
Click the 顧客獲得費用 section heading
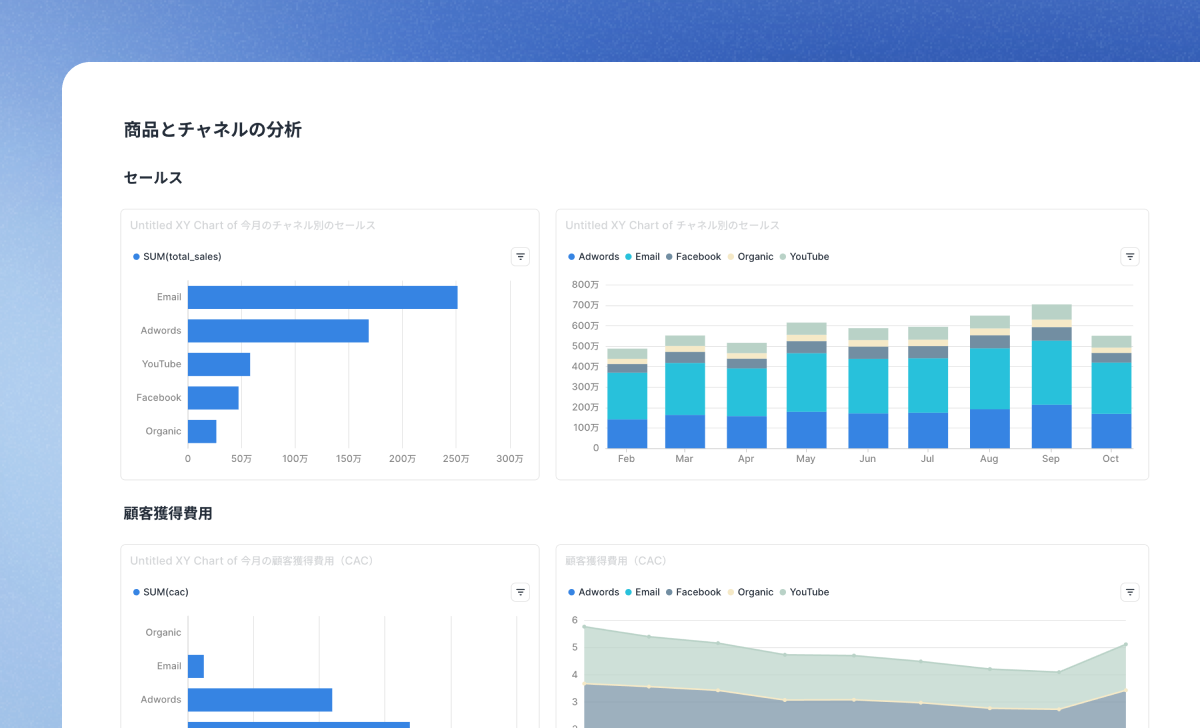[x=168, y=513]
